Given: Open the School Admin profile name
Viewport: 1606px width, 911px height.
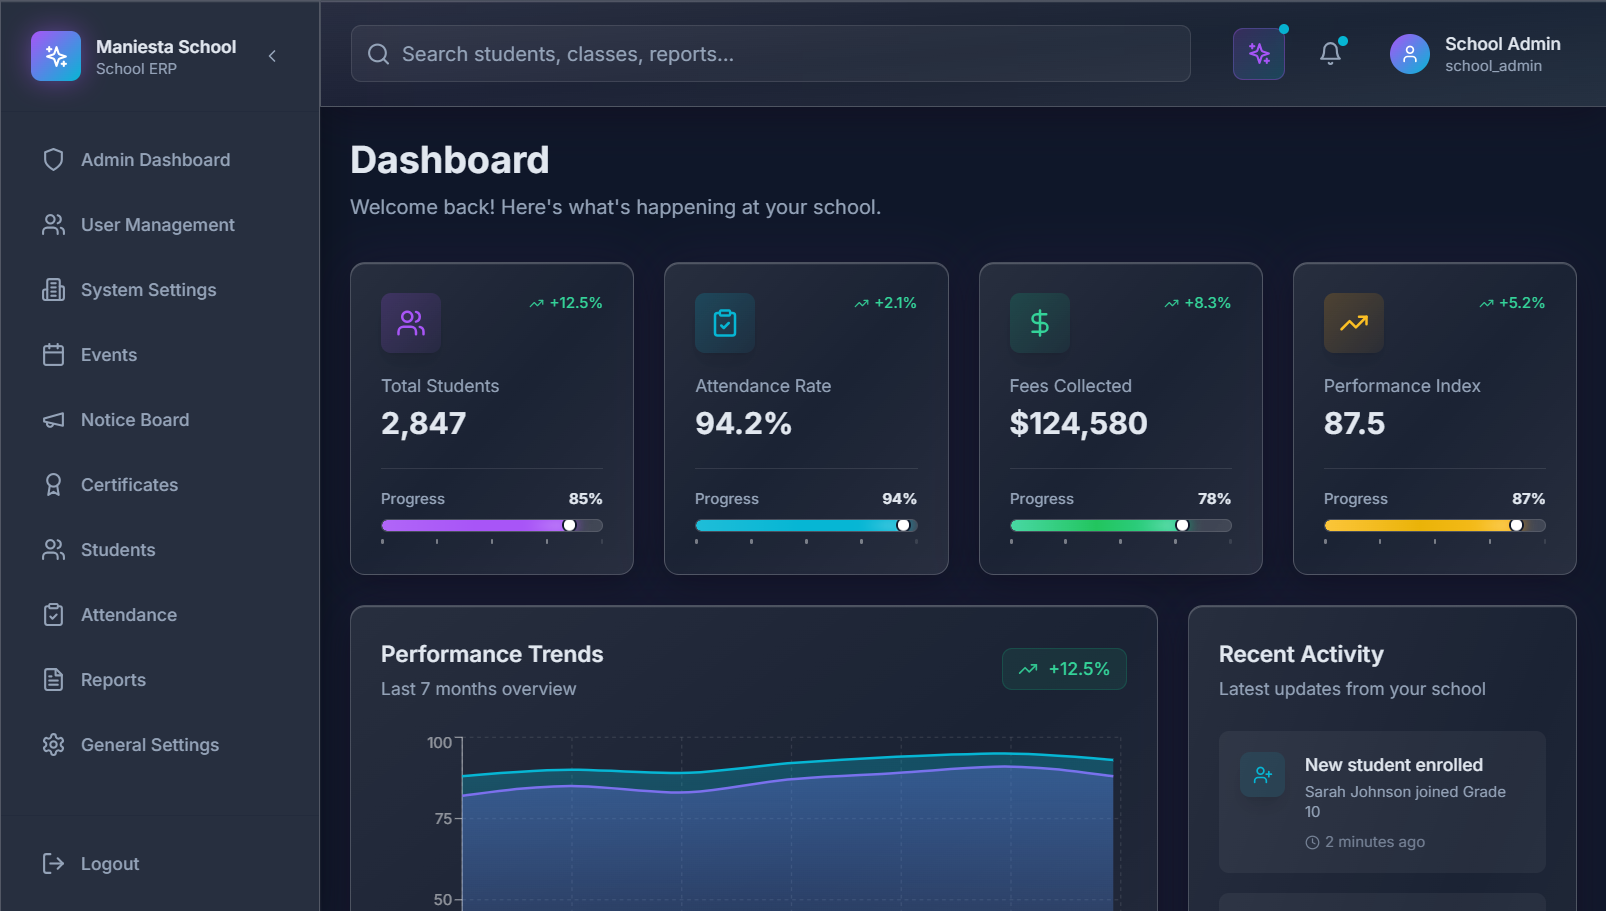Looking at the screenshot, I should 1502,44.
